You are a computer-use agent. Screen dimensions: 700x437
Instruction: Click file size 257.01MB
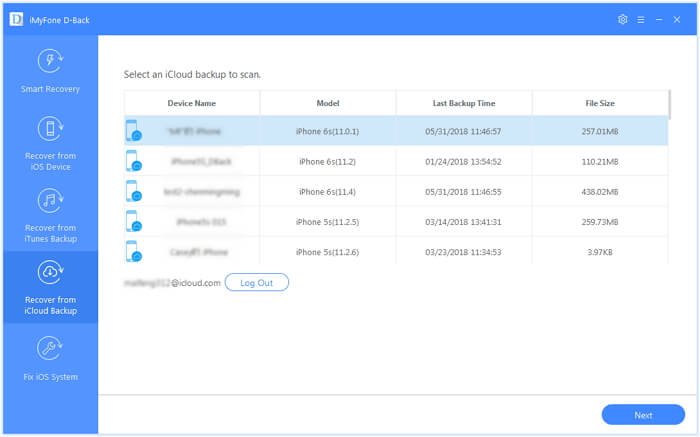(600, 131)
